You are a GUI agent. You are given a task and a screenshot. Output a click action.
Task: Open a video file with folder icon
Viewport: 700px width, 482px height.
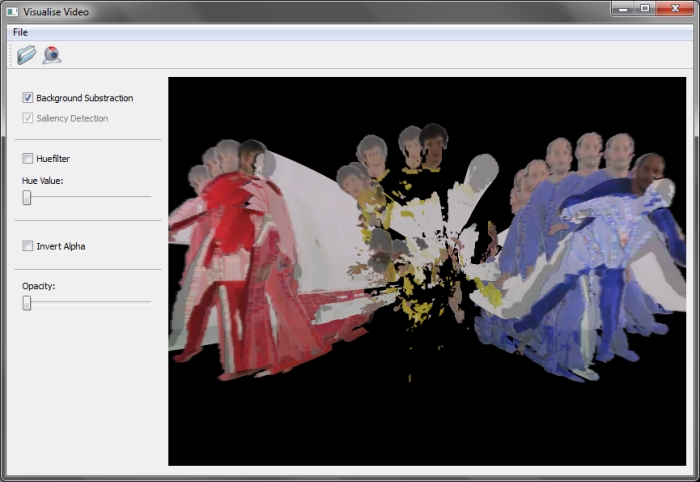[x=26, y=55]
